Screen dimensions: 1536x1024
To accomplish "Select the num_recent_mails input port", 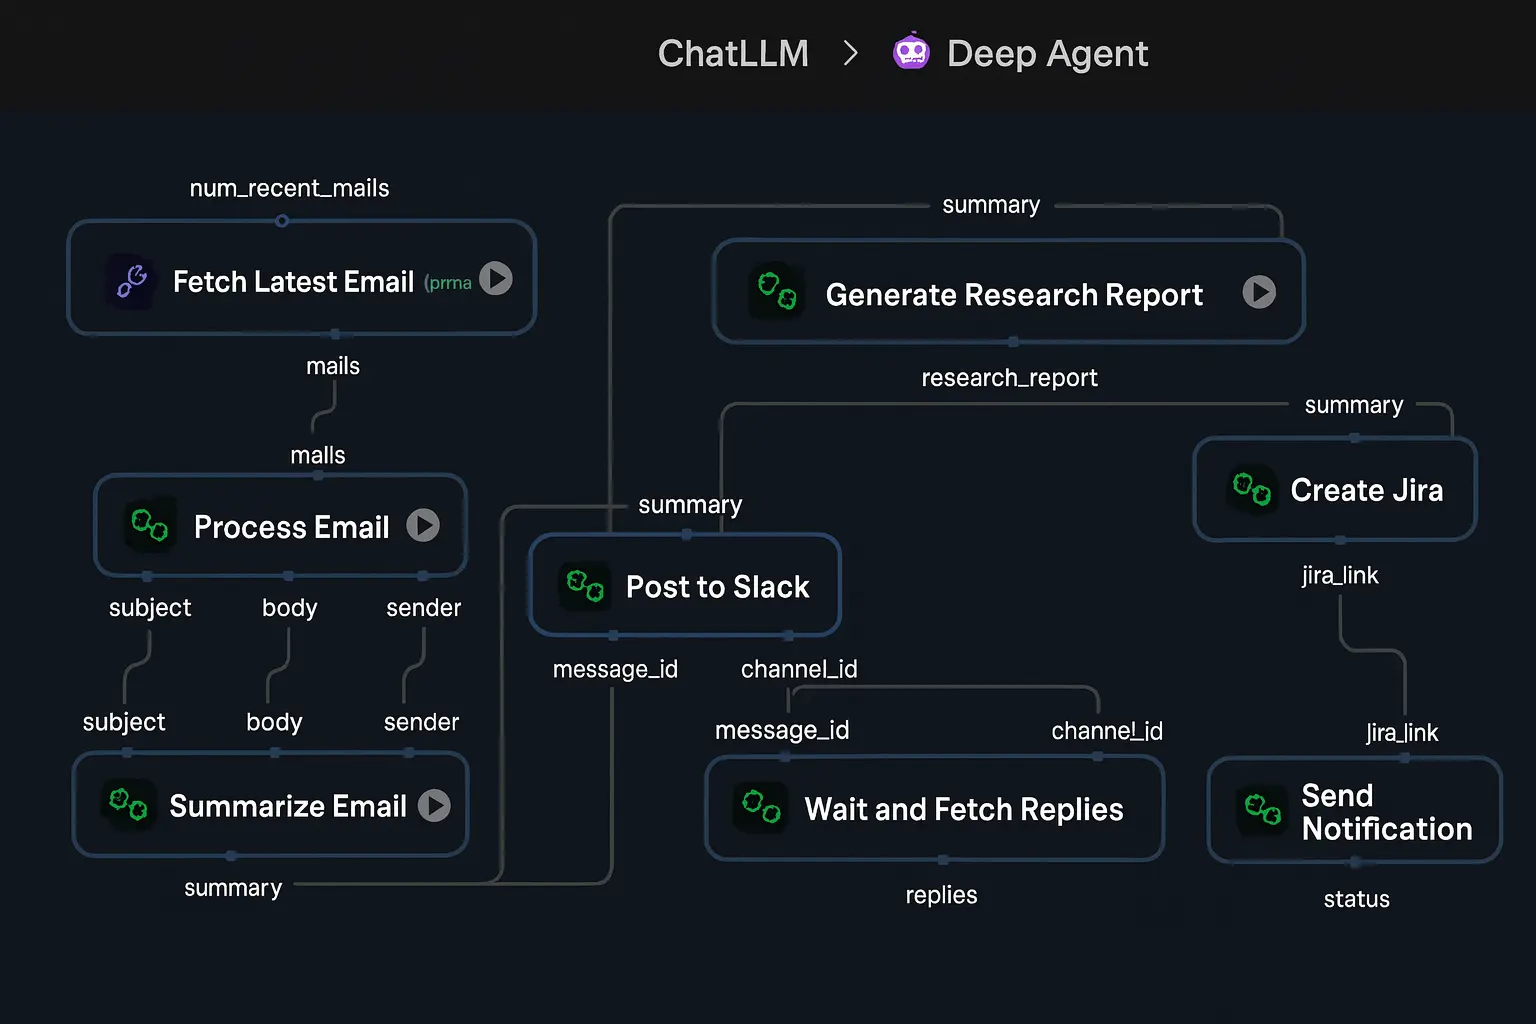I will (x=282, y=221).
